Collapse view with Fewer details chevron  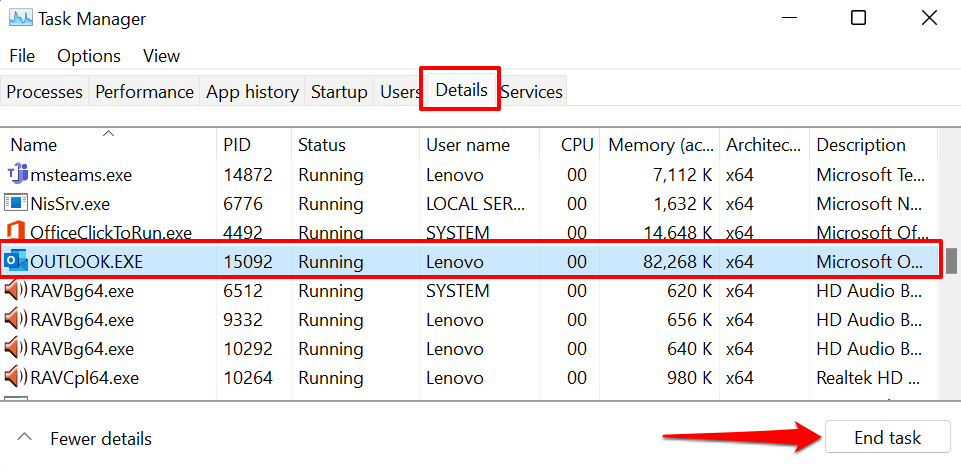coord(26,438)
